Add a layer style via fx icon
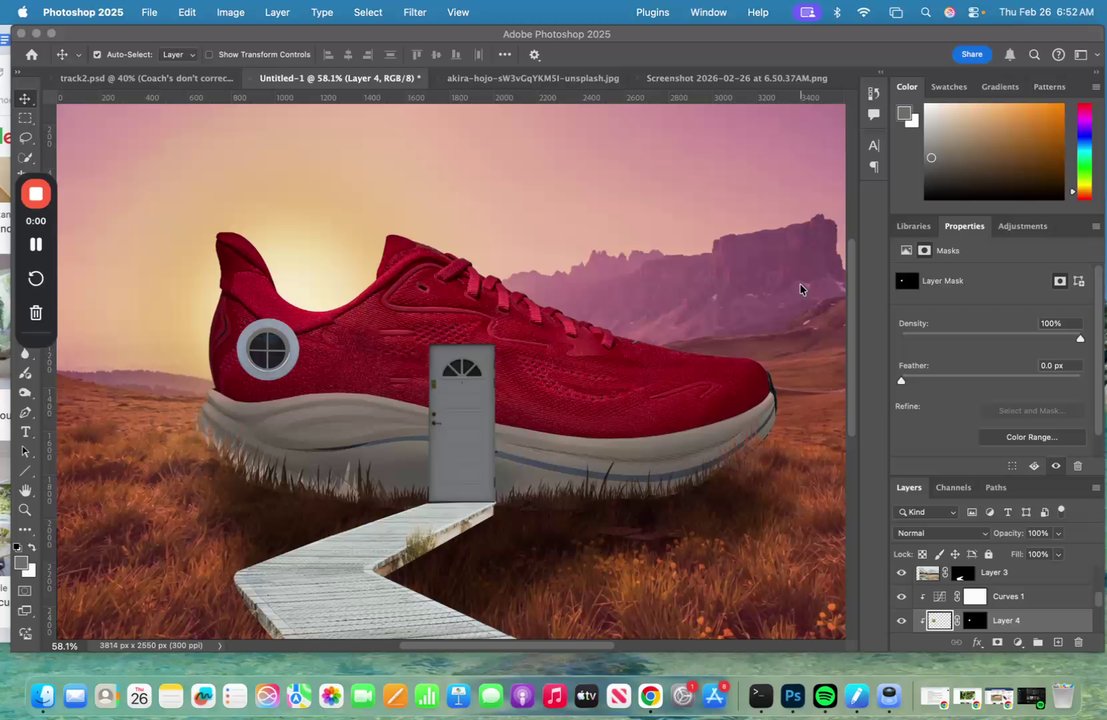This screenshot has height=720, width=1107. coord(977,642)
